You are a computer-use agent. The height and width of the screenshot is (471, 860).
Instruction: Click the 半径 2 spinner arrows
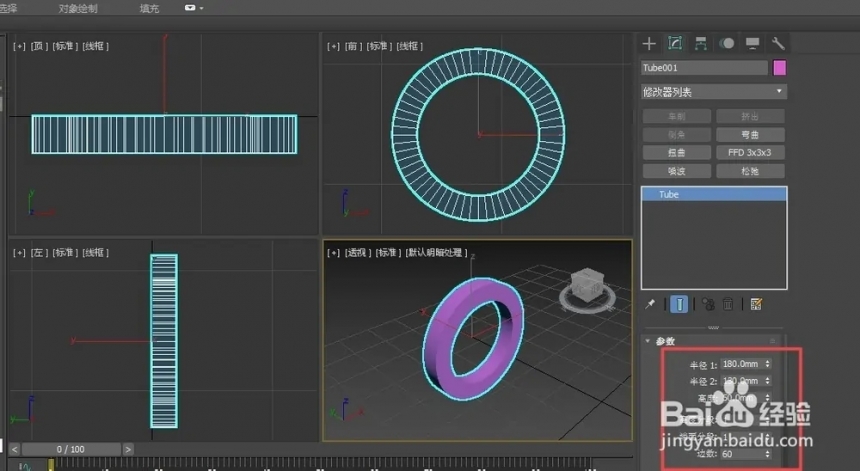coord(767,381)
